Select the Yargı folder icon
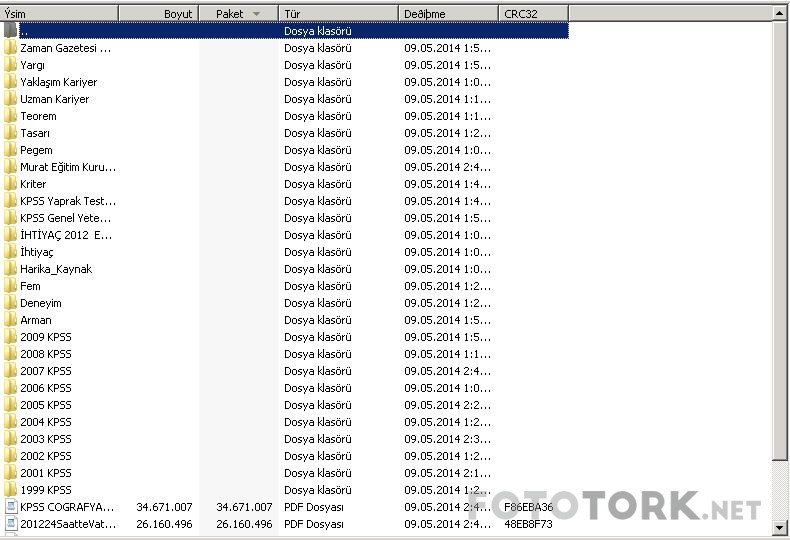 (10, 65)
